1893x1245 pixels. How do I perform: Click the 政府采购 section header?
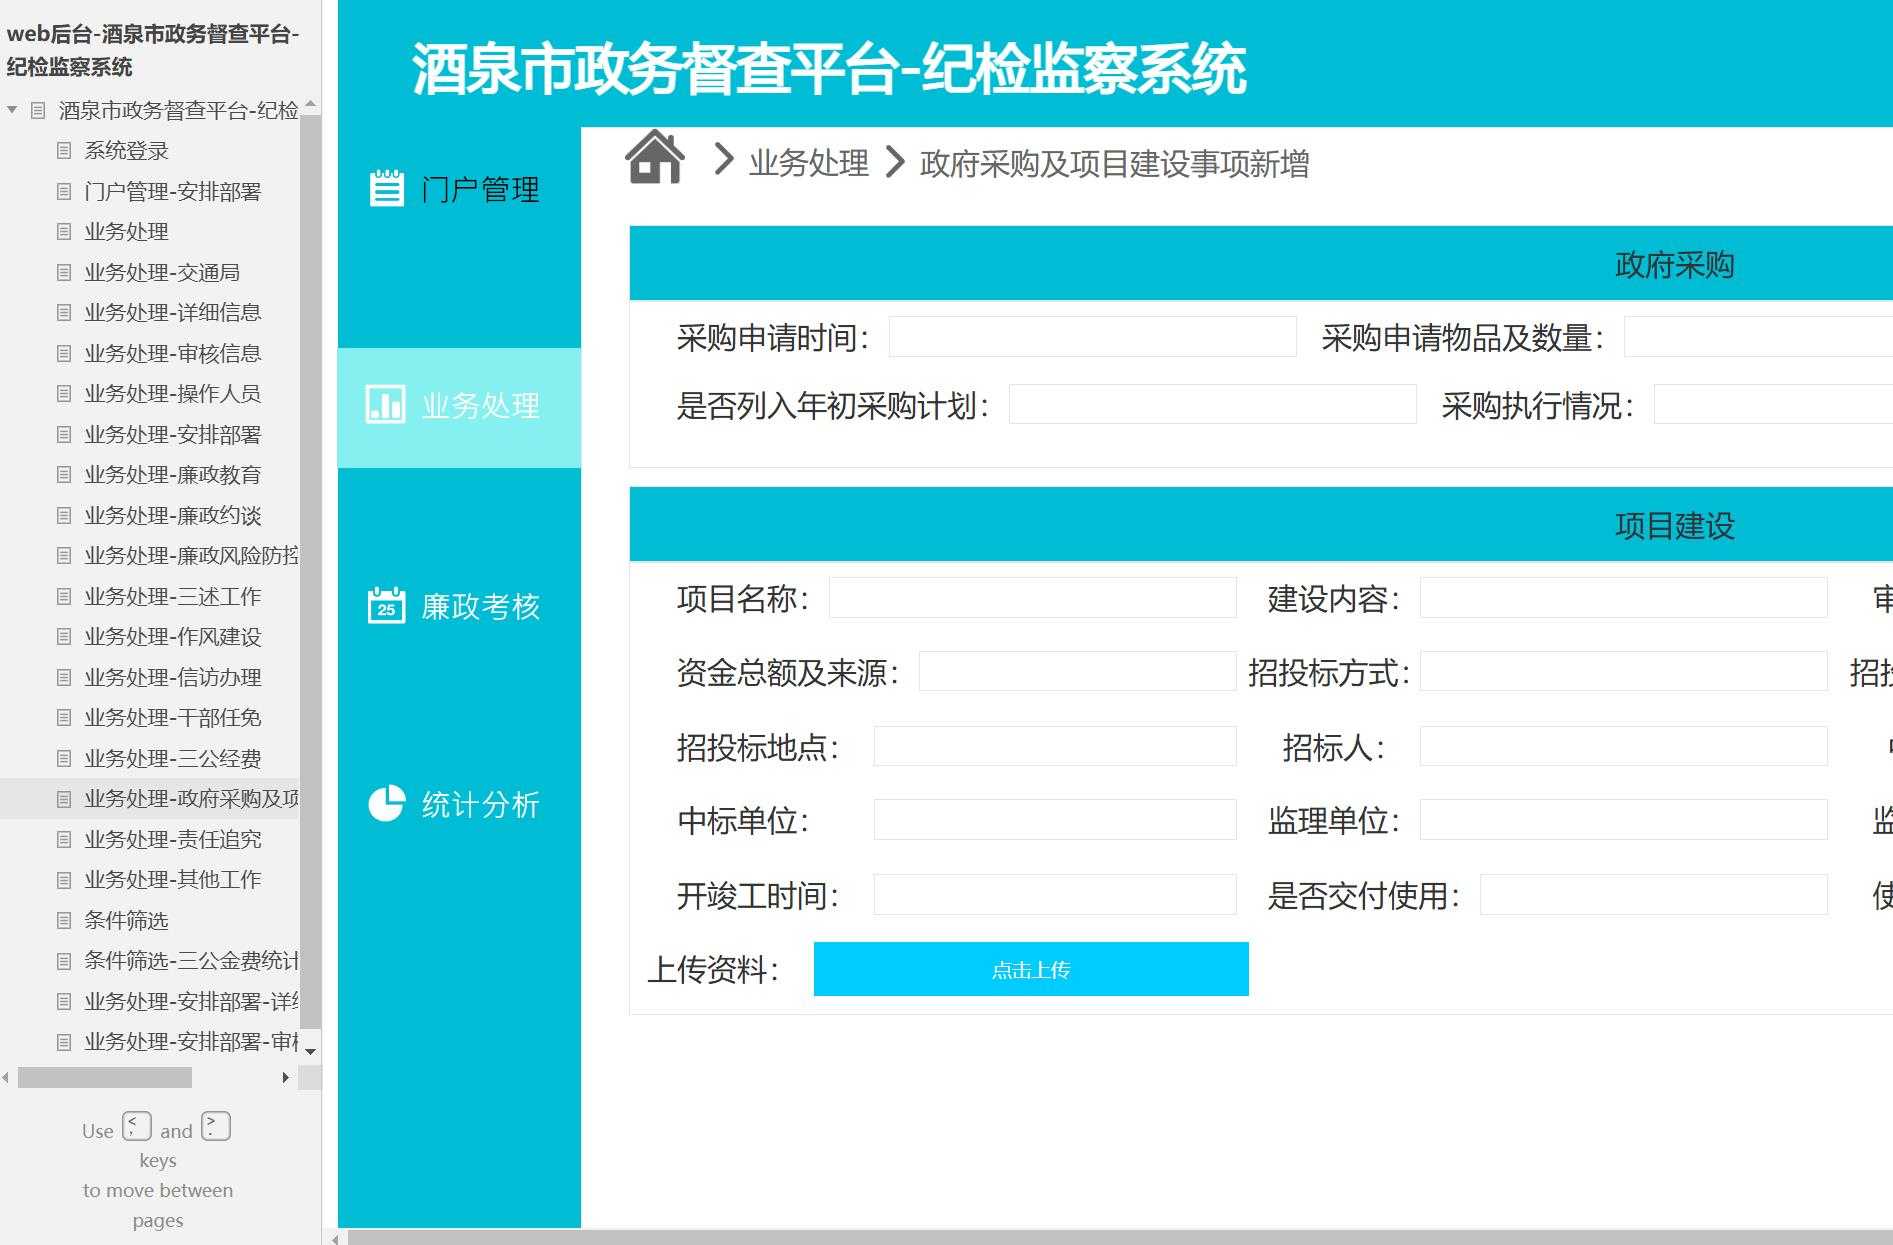click(1674, 264)
